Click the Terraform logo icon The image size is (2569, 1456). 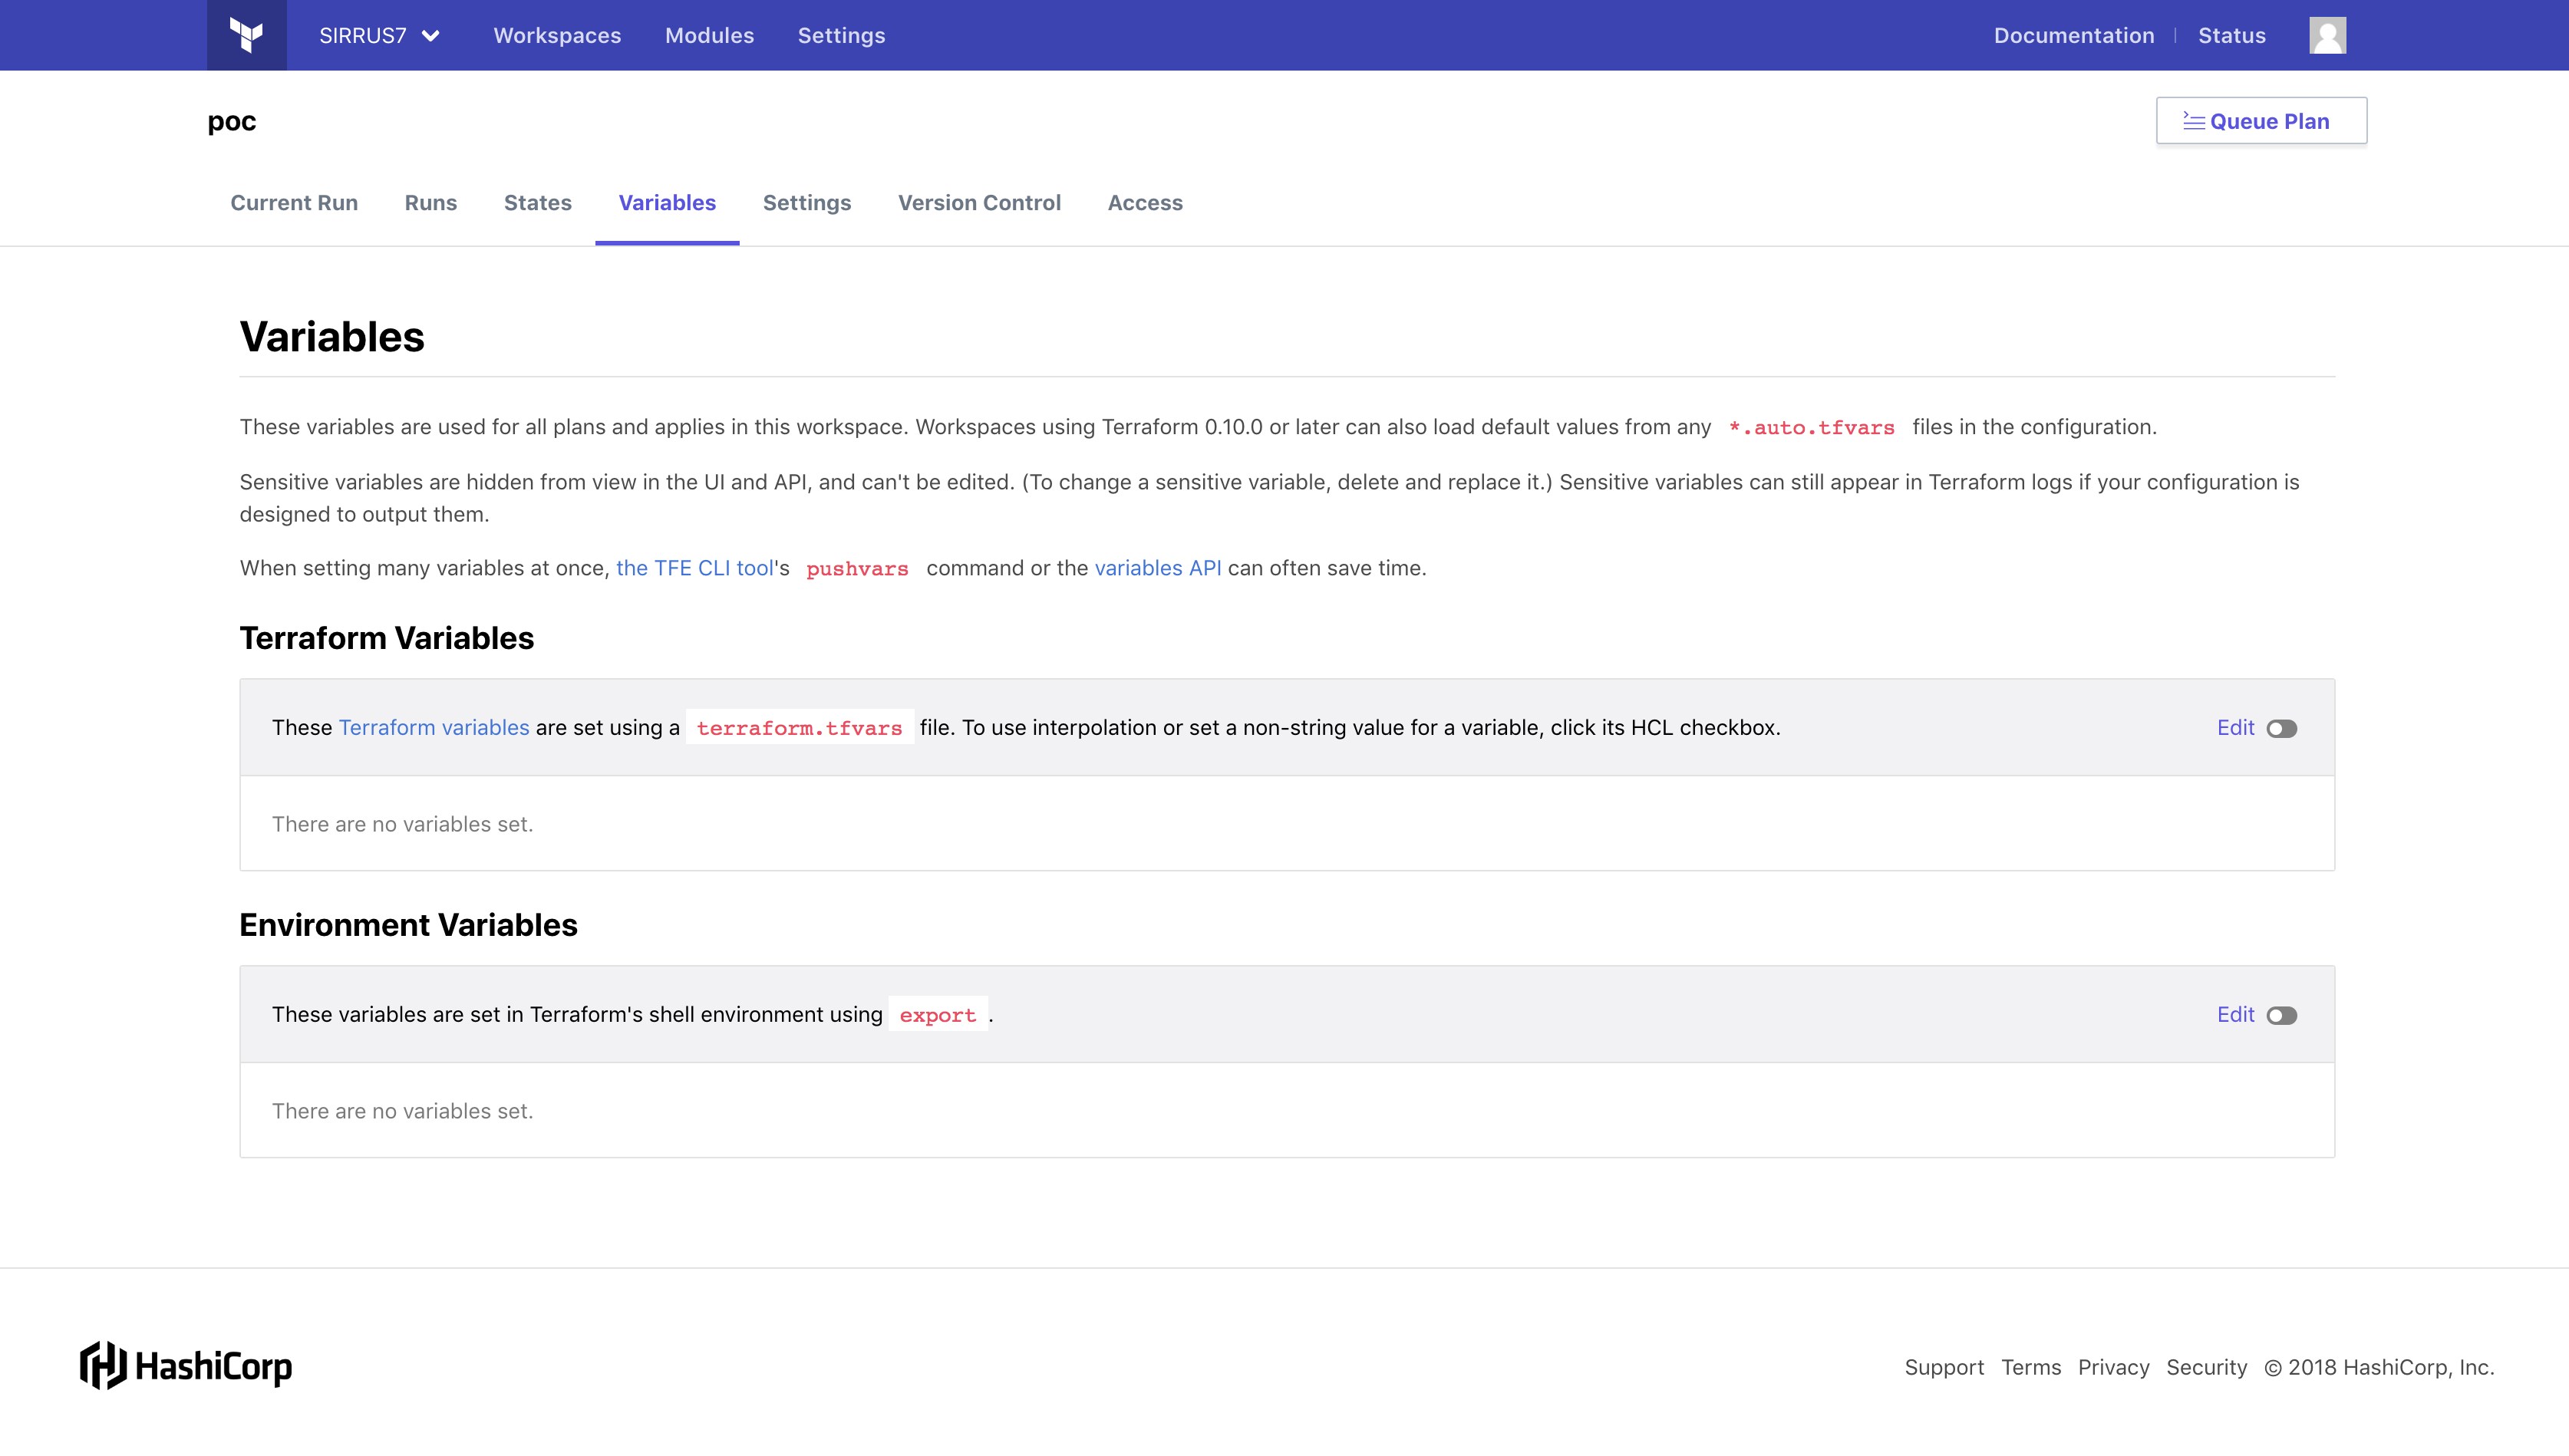[246, 35]
